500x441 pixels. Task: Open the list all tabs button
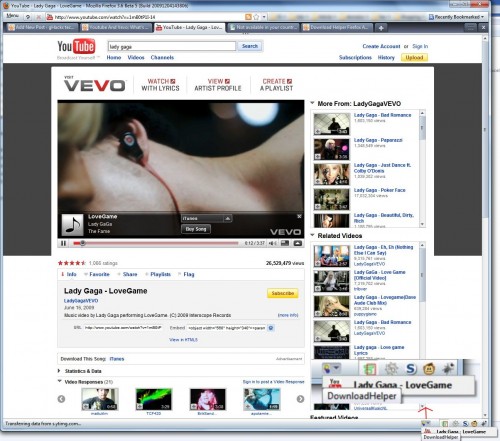click(x=471, y=28)
